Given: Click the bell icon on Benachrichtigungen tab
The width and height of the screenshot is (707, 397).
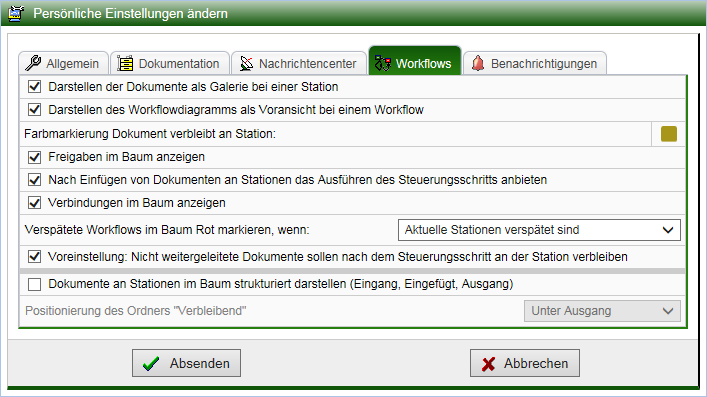Looking at the screenshot, I should click(x=478, y=63).
